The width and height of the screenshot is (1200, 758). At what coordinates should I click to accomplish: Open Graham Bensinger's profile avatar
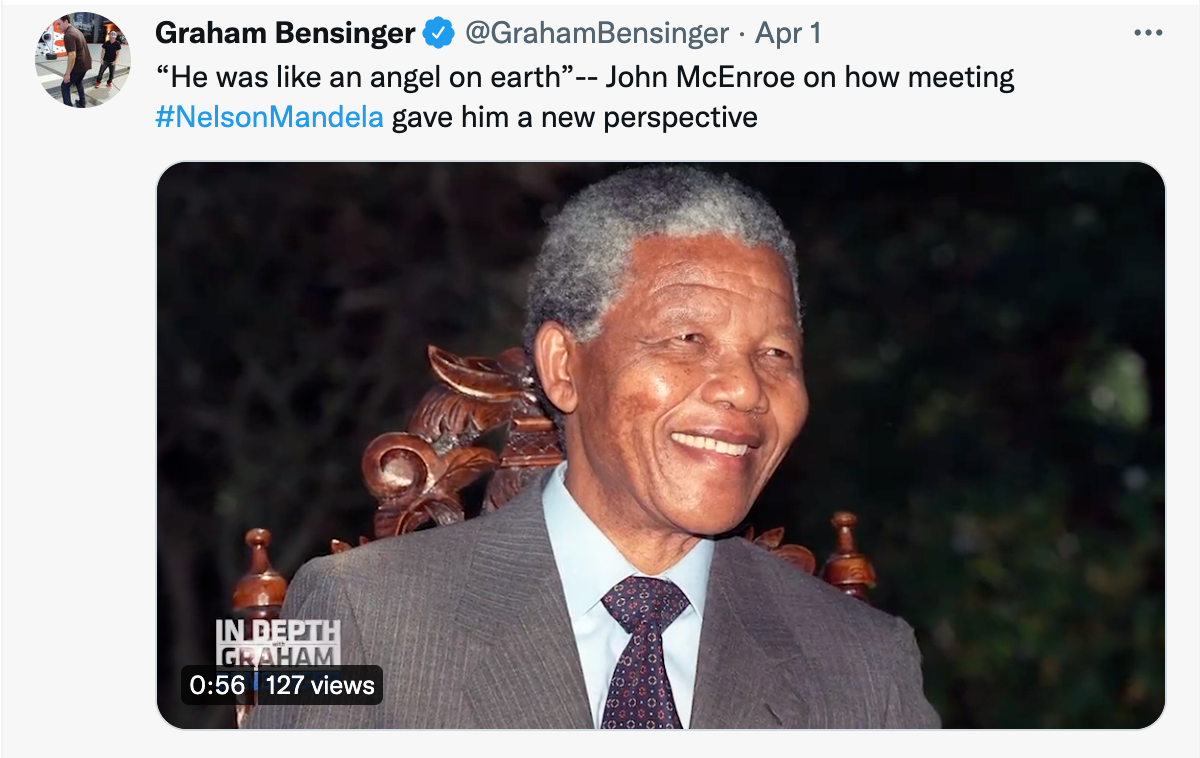(x=83, y=60)
